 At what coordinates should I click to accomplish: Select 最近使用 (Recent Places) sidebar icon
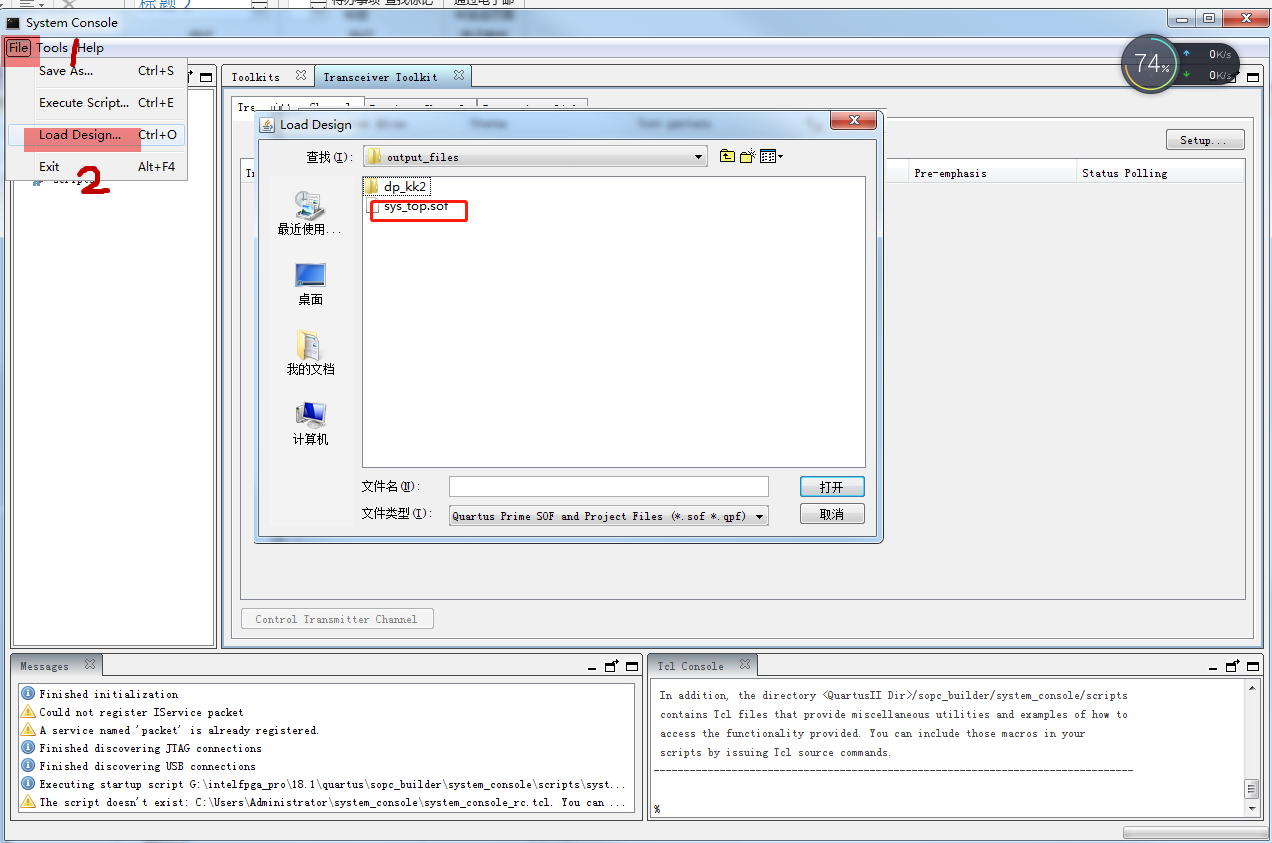310,212
